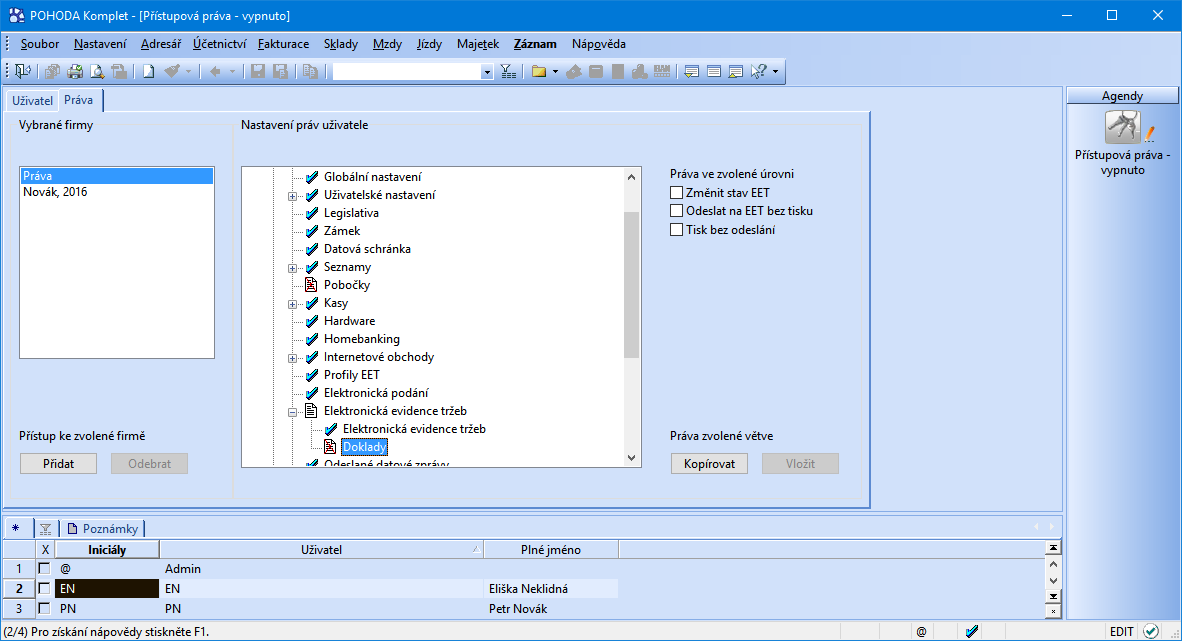Image resolution: width=1182 pixels, height=641 pixels.
Task: Open the help icon dropdown arrow
Action: tap(776, 72)
